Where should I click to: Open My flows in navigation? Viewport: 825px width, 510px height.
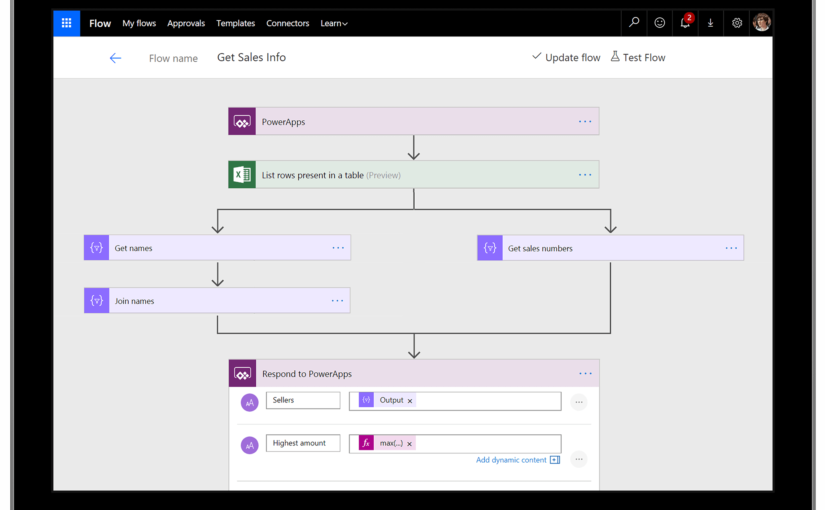[139, 23]
